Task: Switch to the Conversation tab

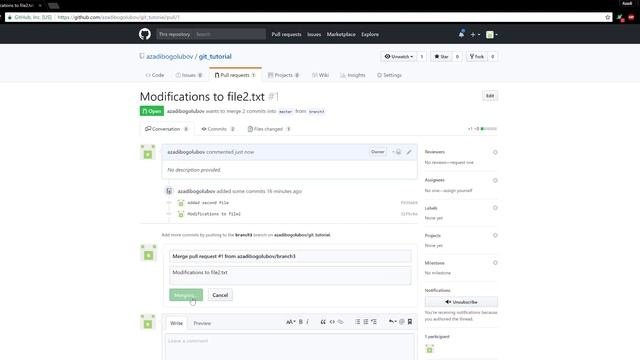Action: click(166, 129)
